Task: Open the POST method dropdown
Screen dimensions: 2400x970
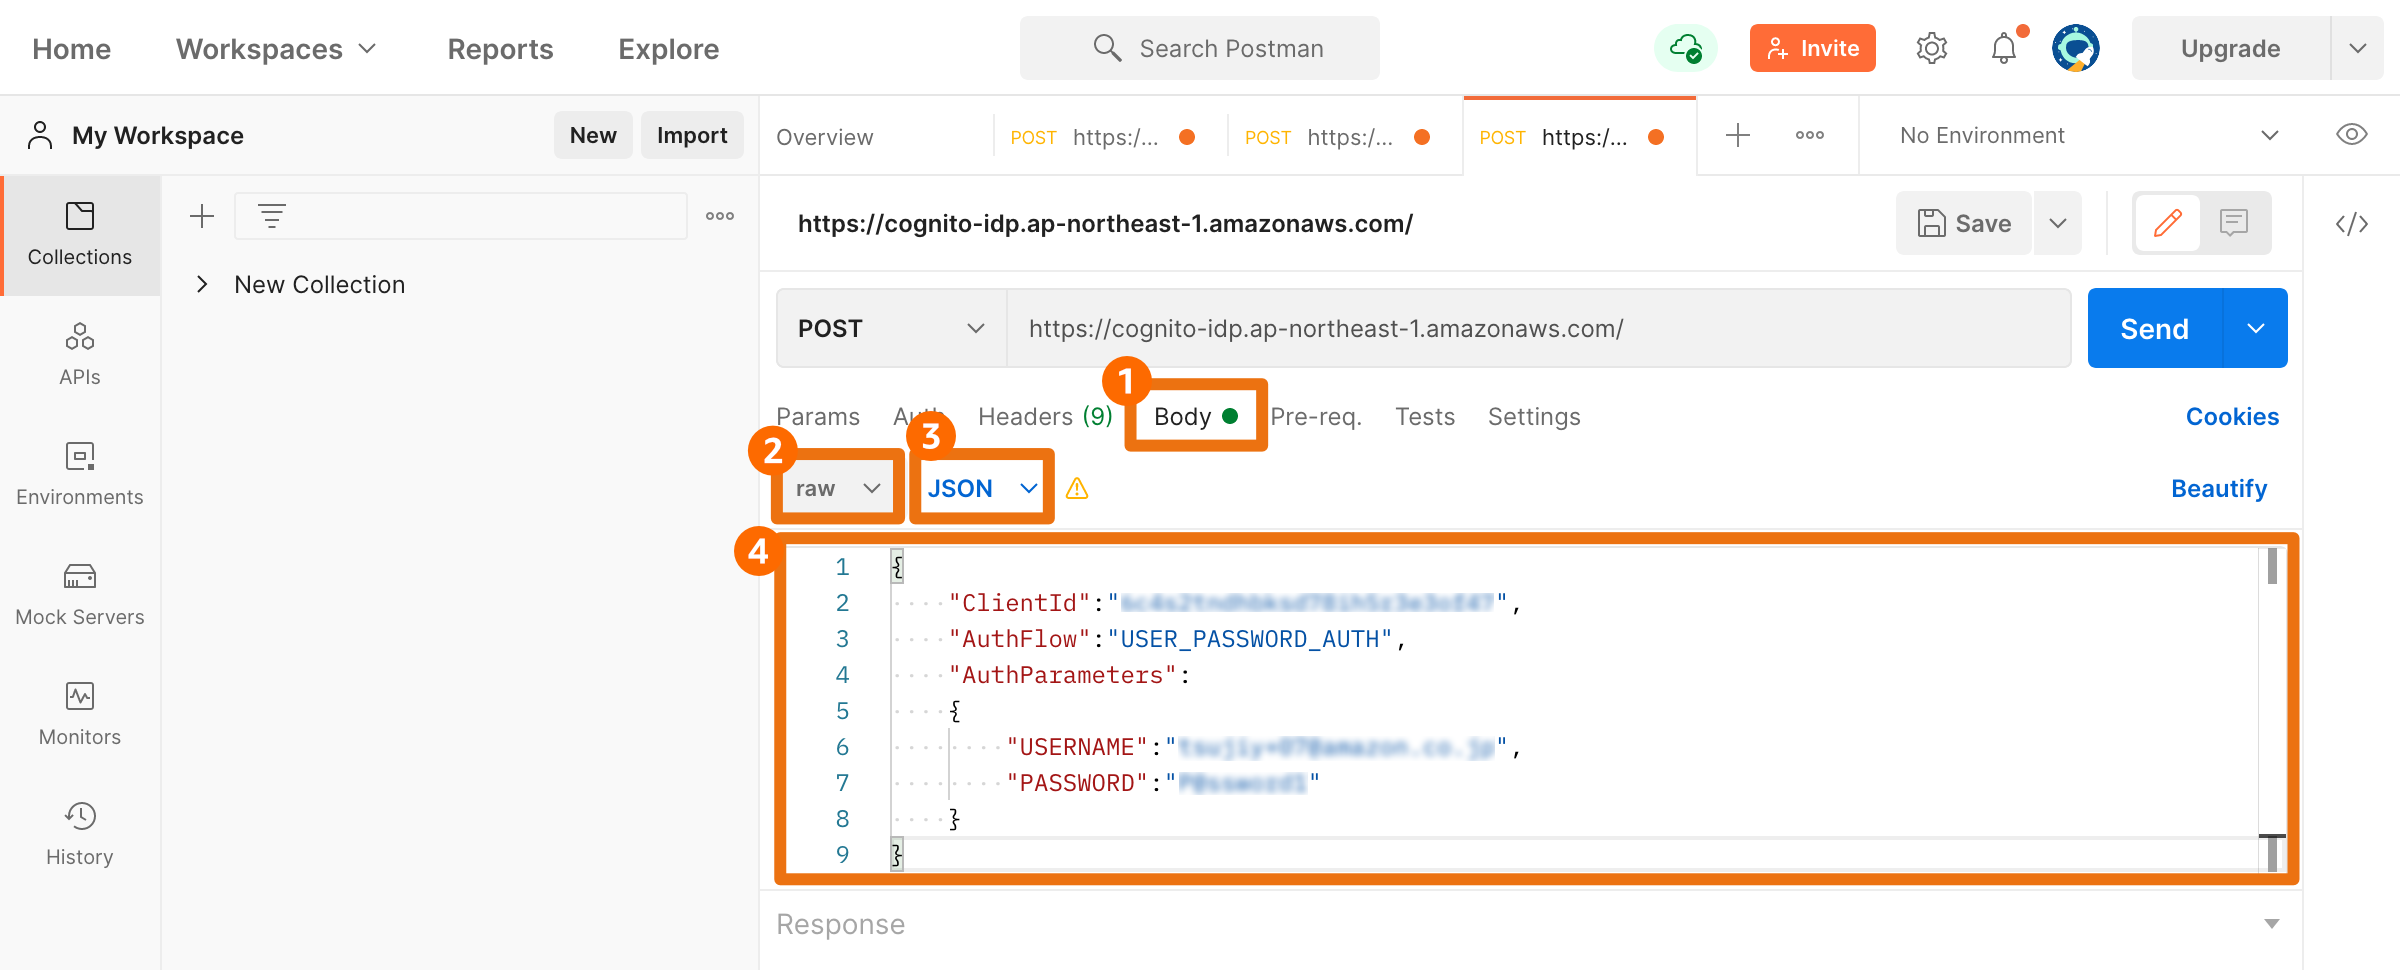Action: coord(892,328)
